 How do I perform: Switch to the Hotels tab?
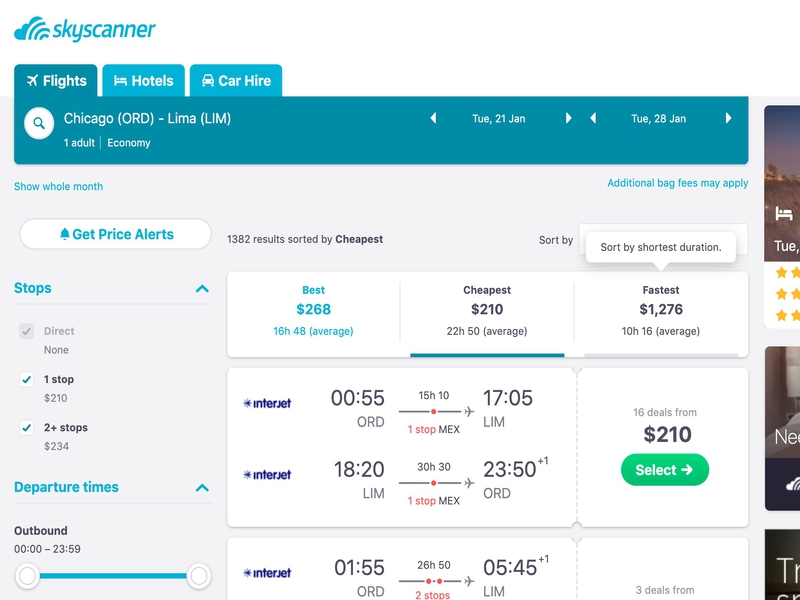point(143,81)
